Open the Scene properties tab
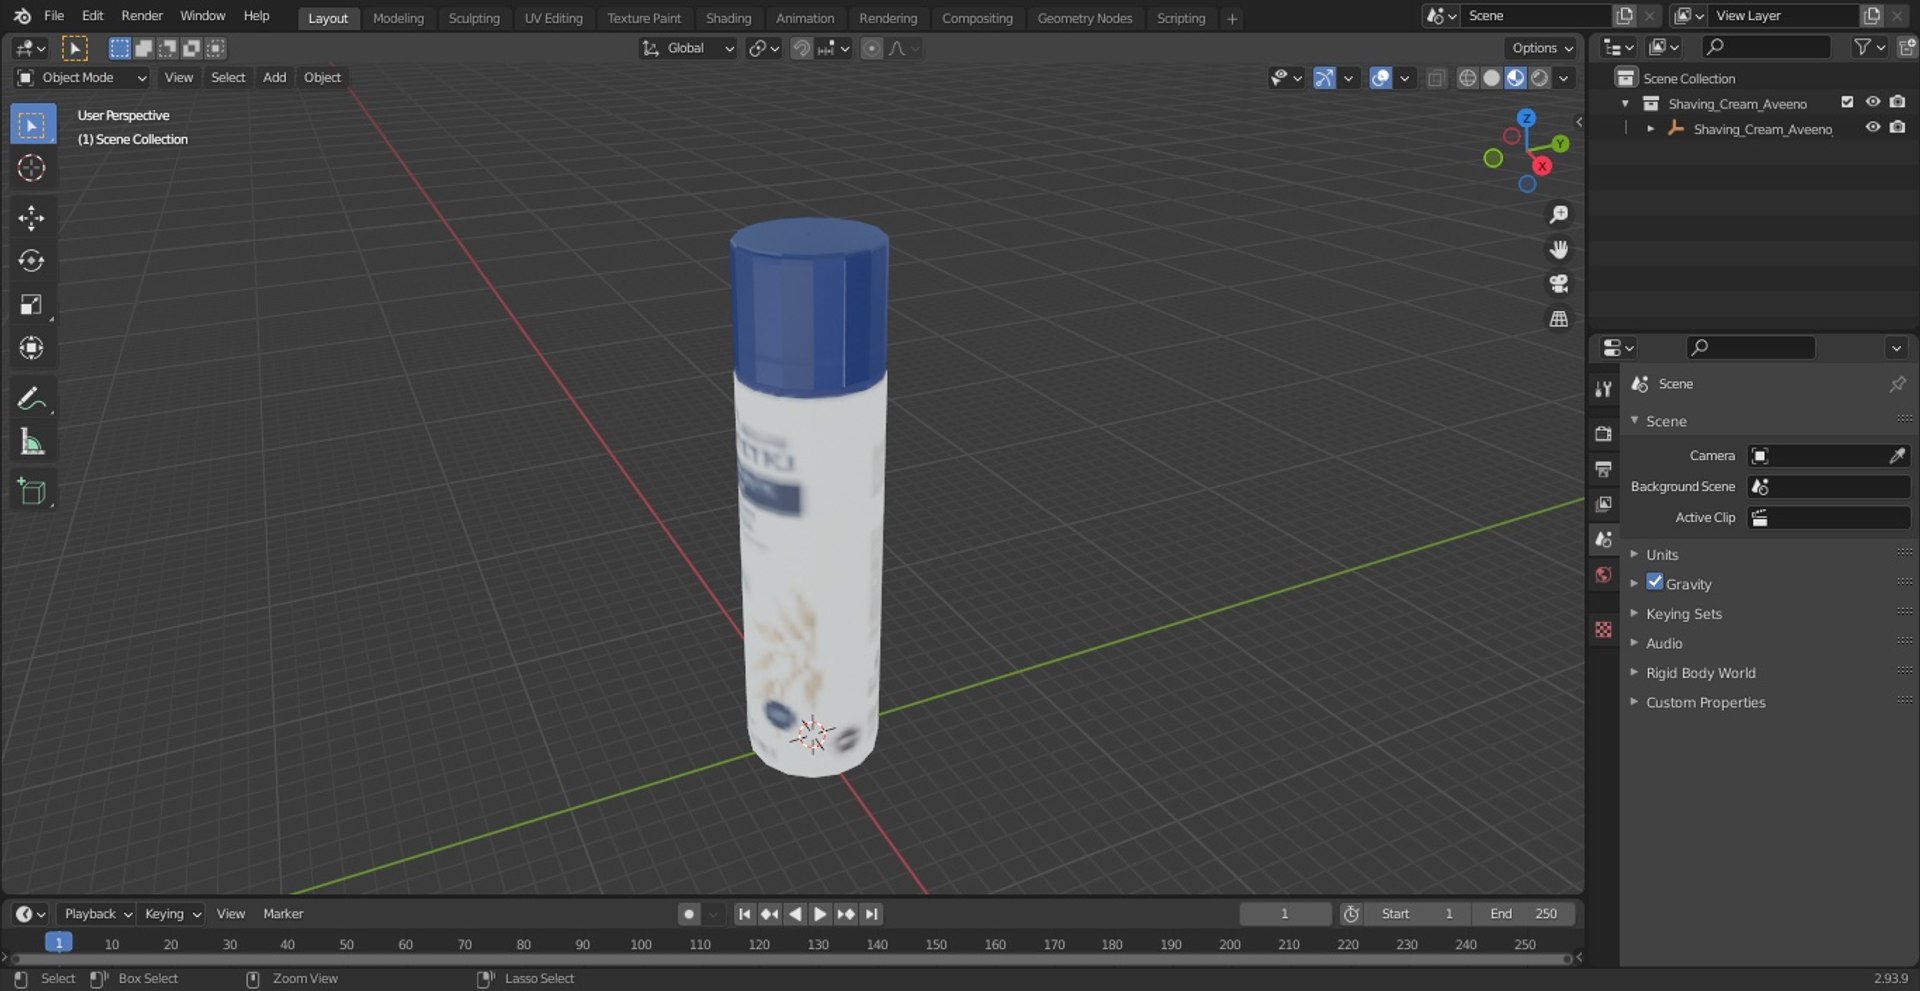Image resolution: width=1920 pixels, height=991 pixels. [1604, 539]
